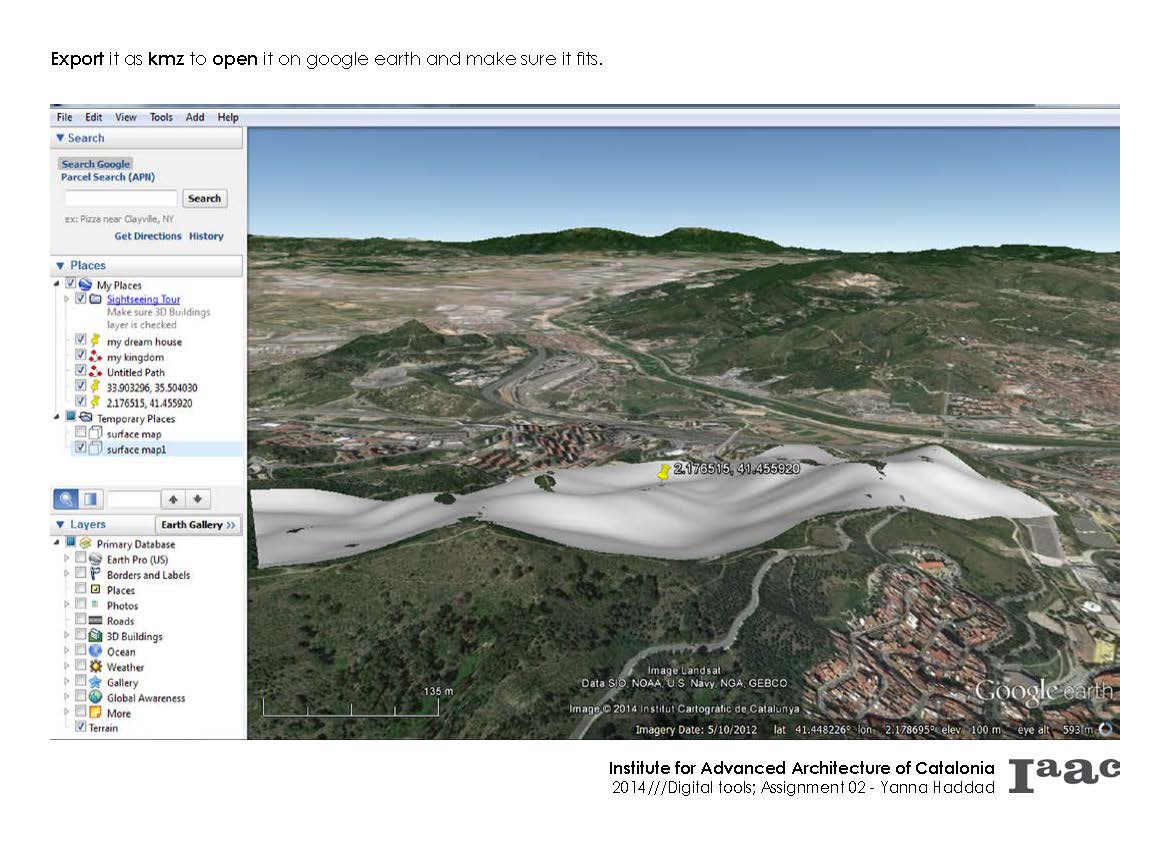This screenshot has height=844, width=1170.
Task: Click the my dream house pushpin icon
Action: [95, 341]
